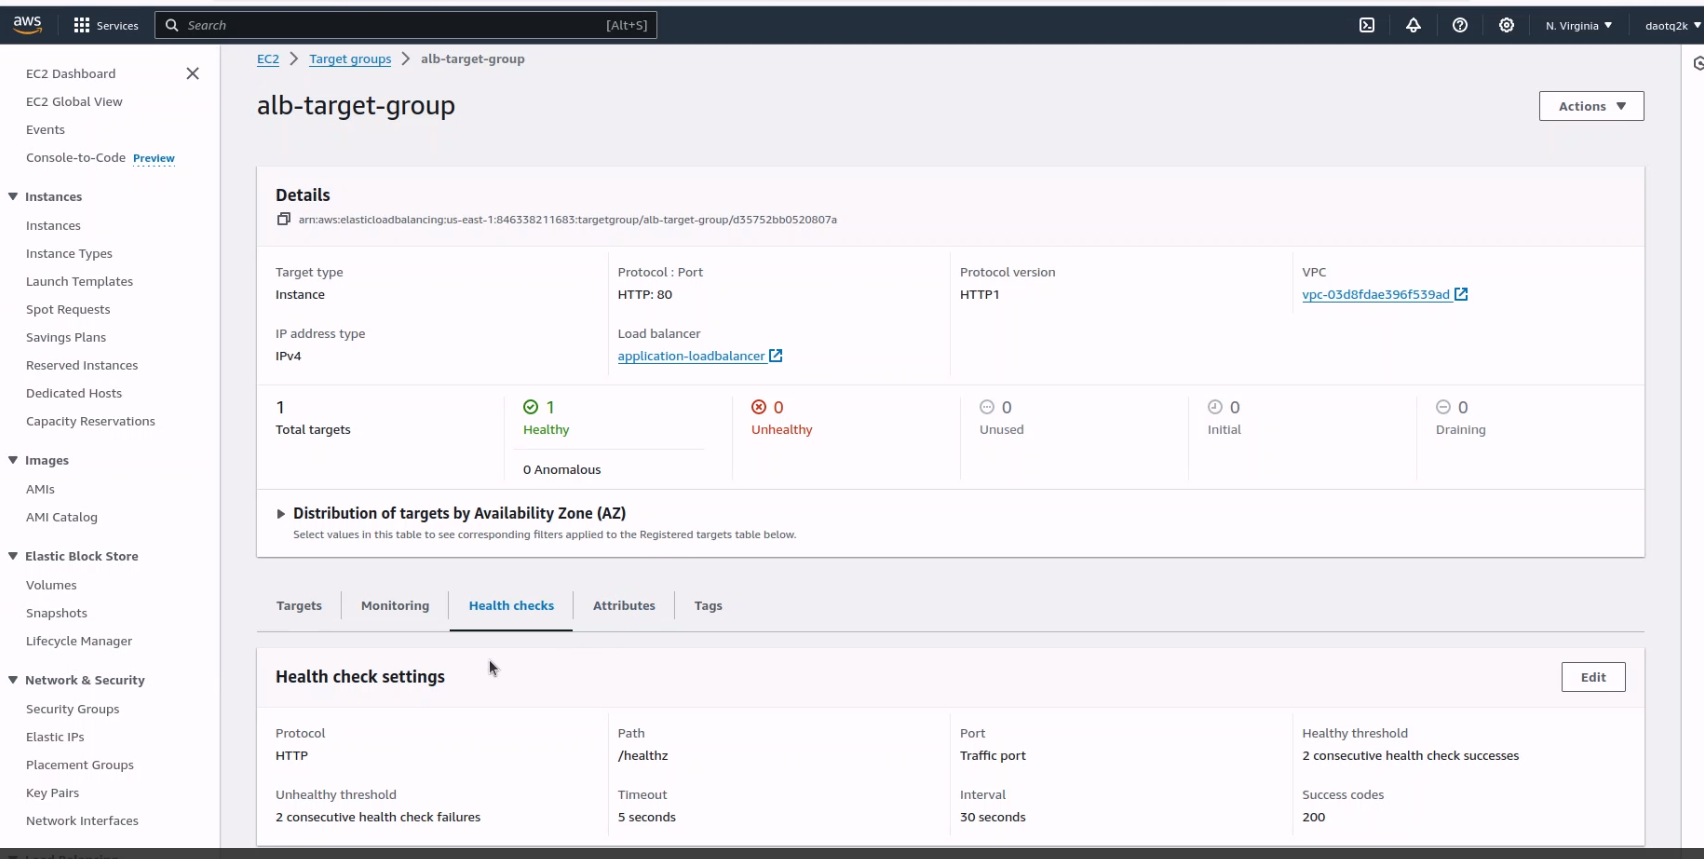Click the Initial status clock icon
This screenshot has height=859, width=1704.
(x=1215, y=407)
